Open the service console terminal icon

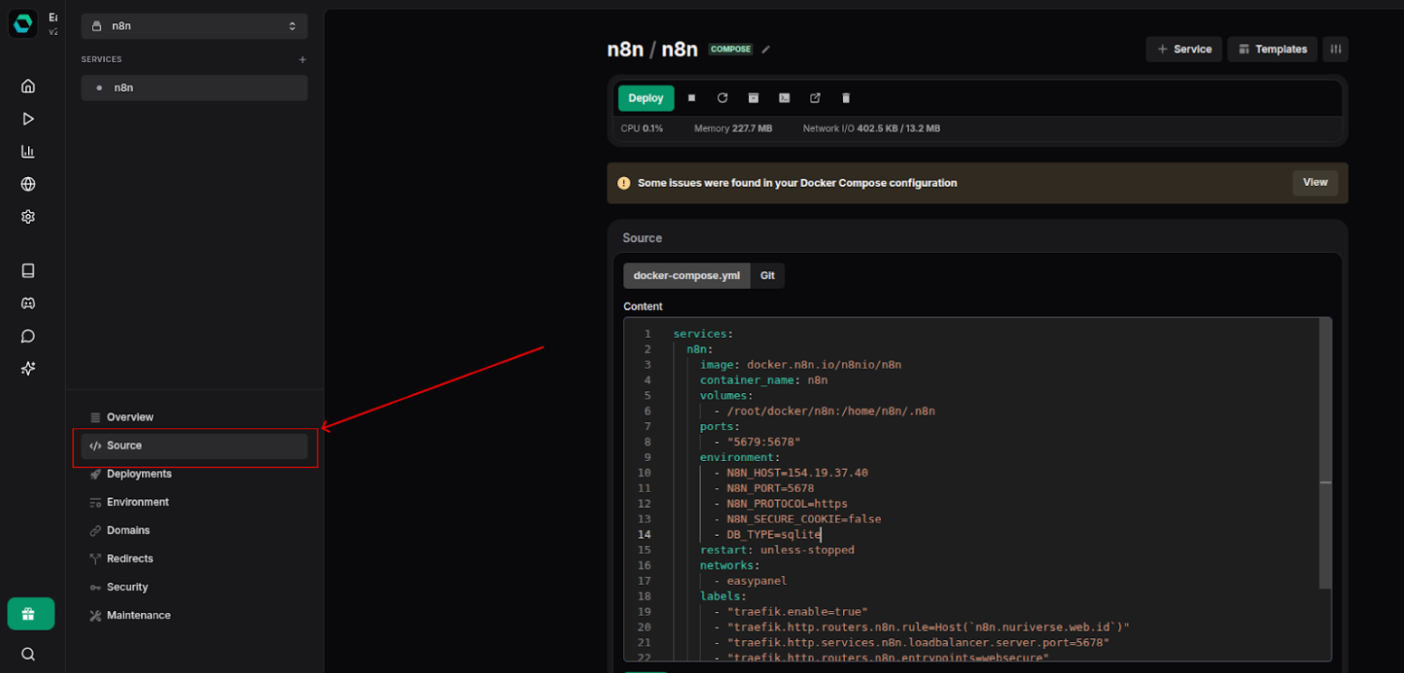(x=784, y=98)
